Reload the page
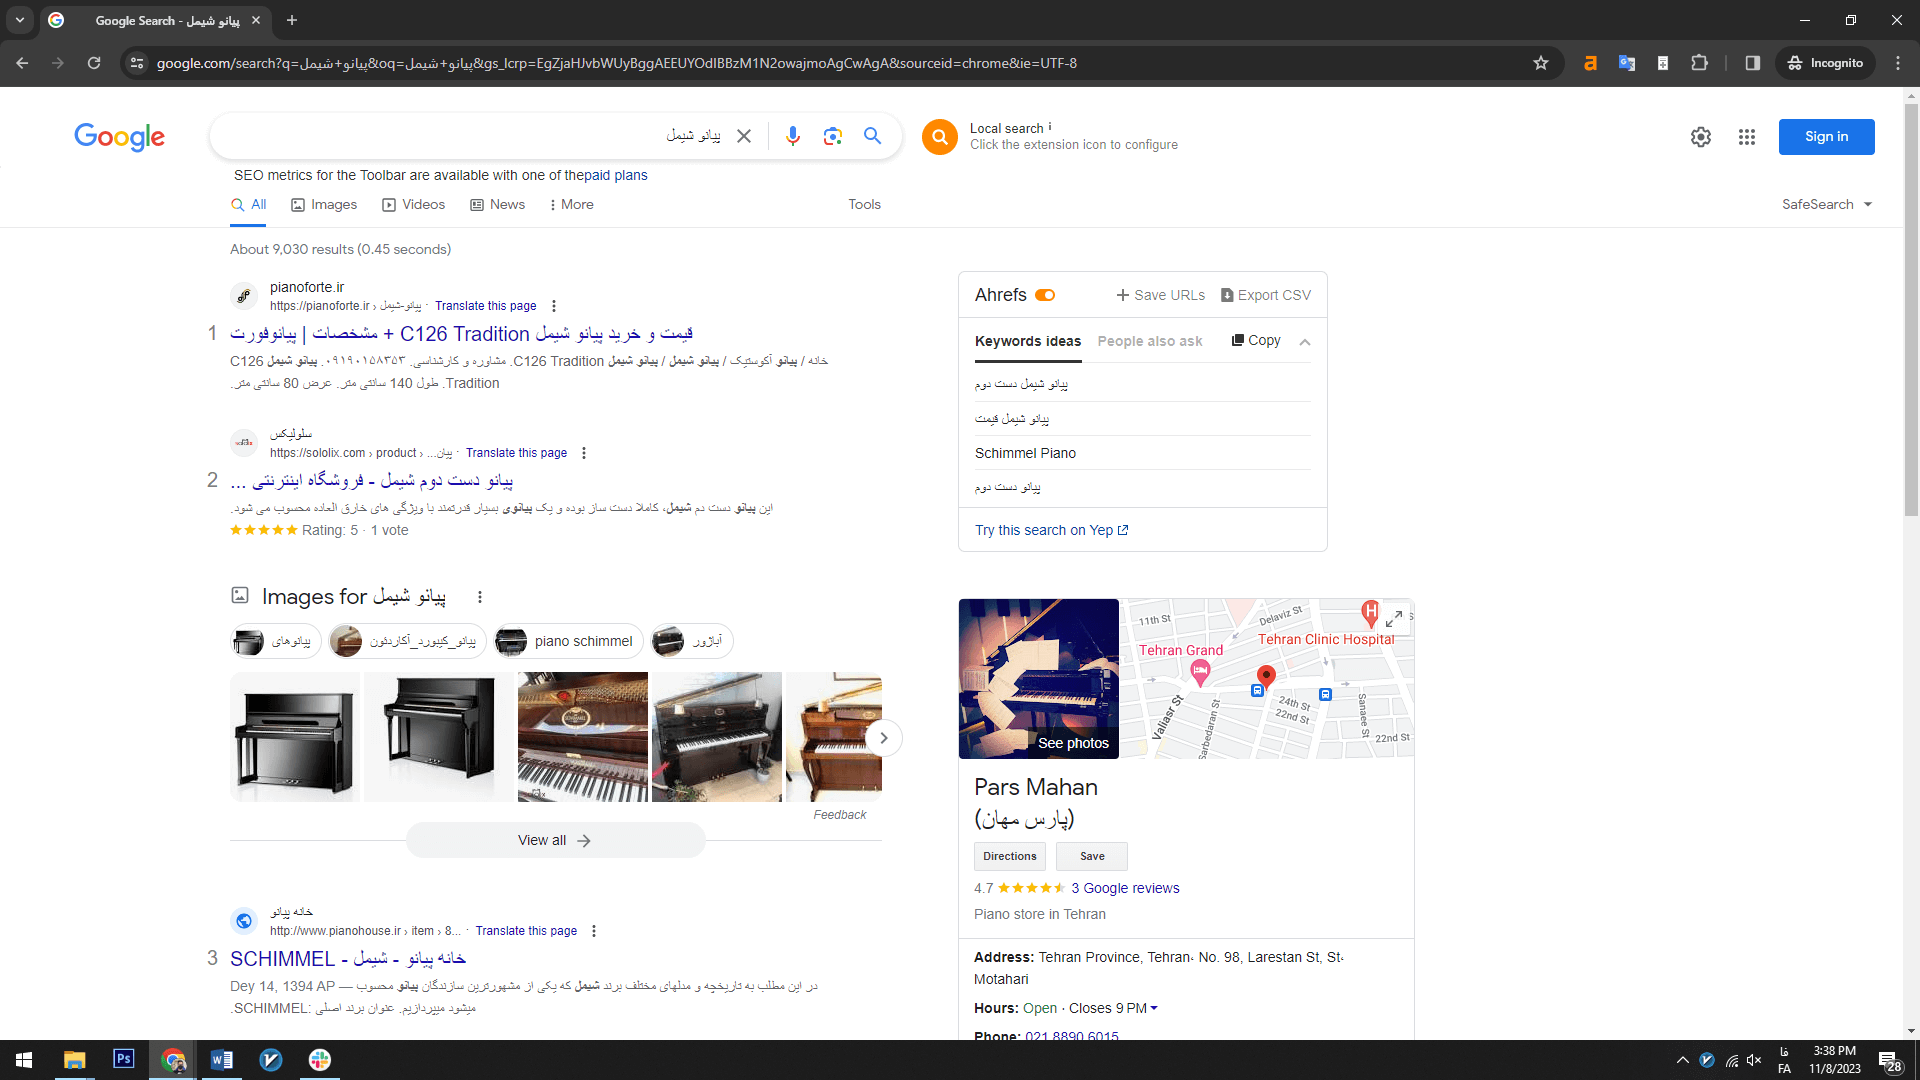Image resolution: width=1920 pixels, height=1080 pixels. pyautogui.click(x=94, y=63)
